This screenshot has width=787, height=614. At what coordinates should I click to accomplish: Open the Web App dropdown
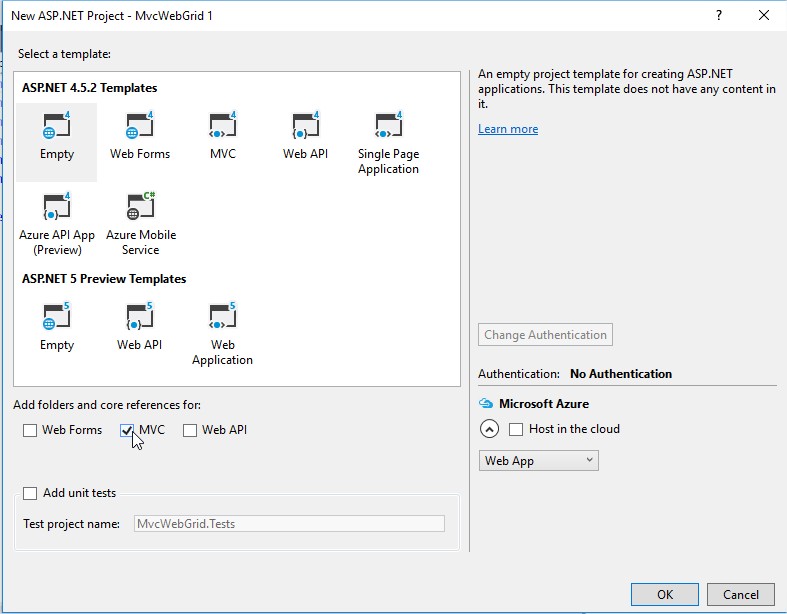539,460
